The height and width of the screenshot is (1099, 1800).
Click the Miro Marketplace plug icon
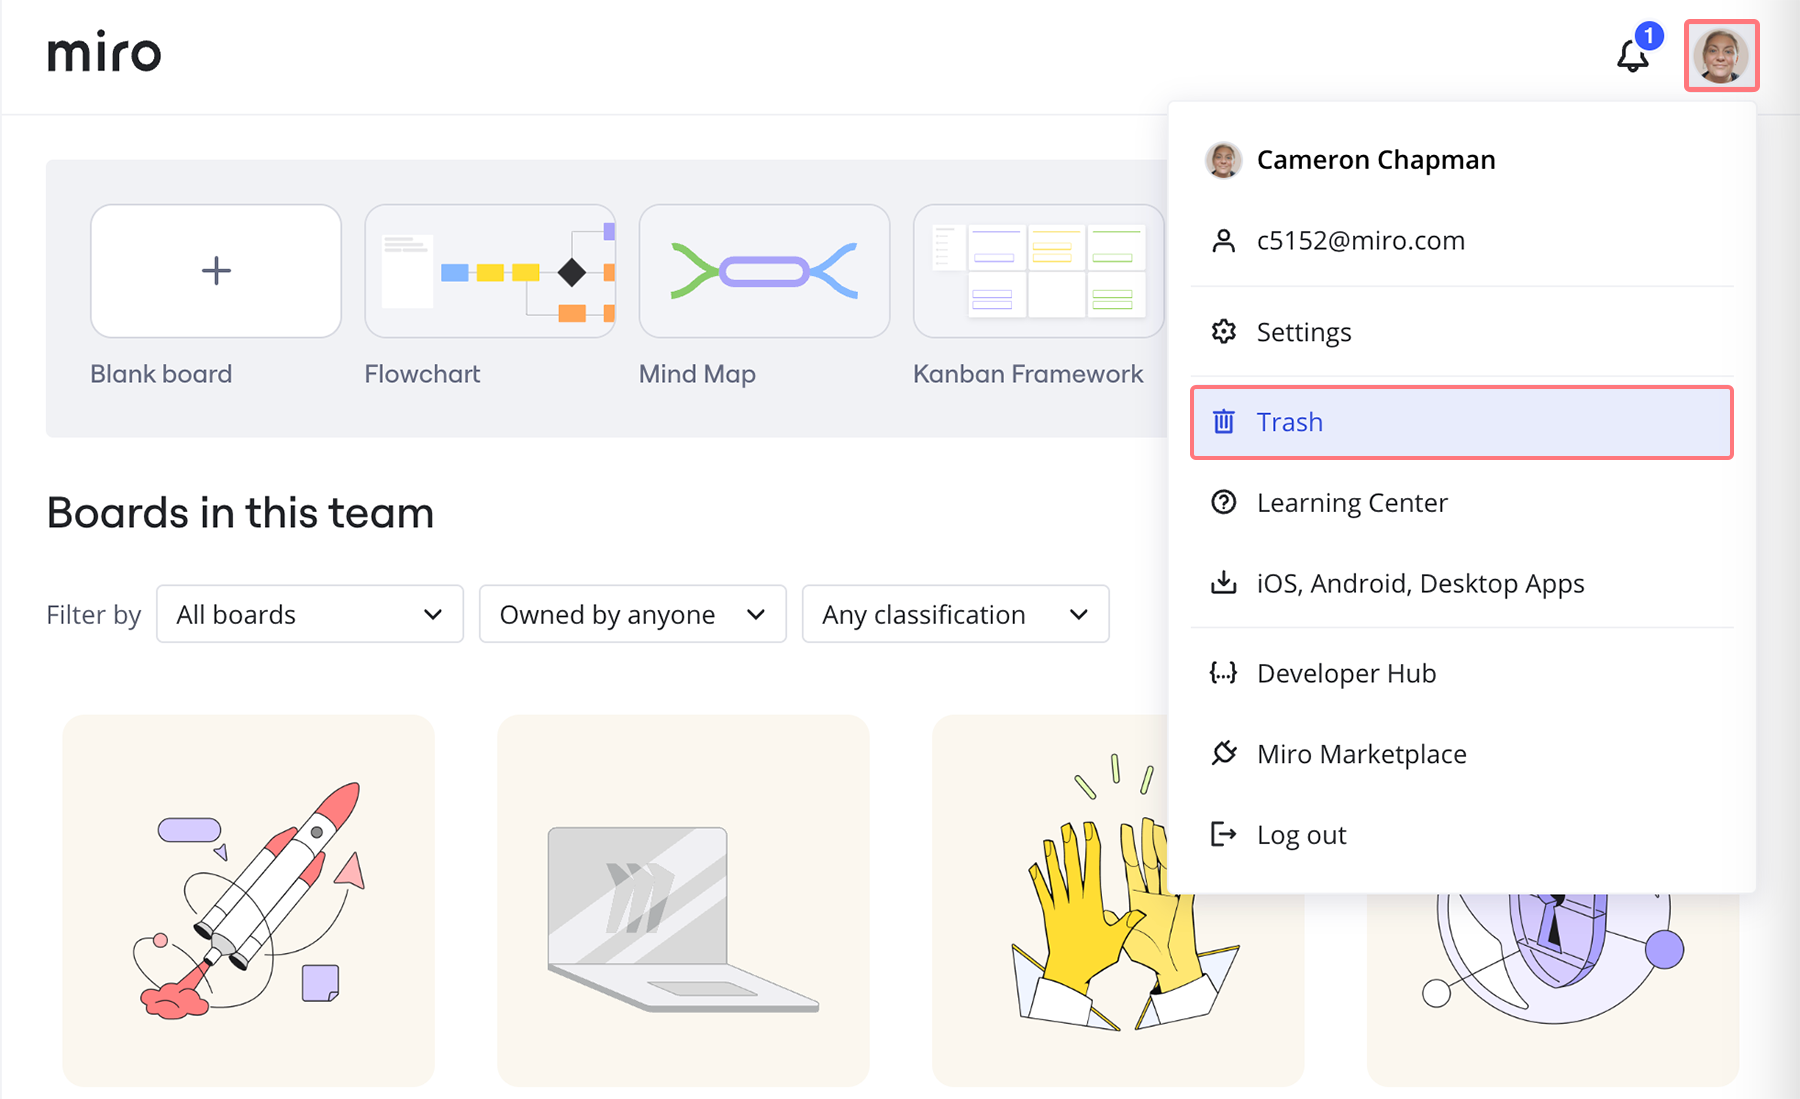[1223, 753]
